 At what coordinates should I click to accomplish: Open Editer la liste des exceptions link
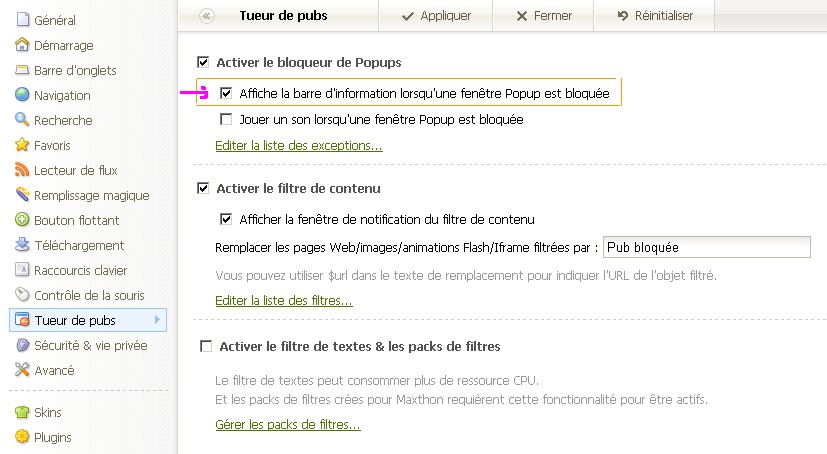pyautogui.click(x=299, y=146)
